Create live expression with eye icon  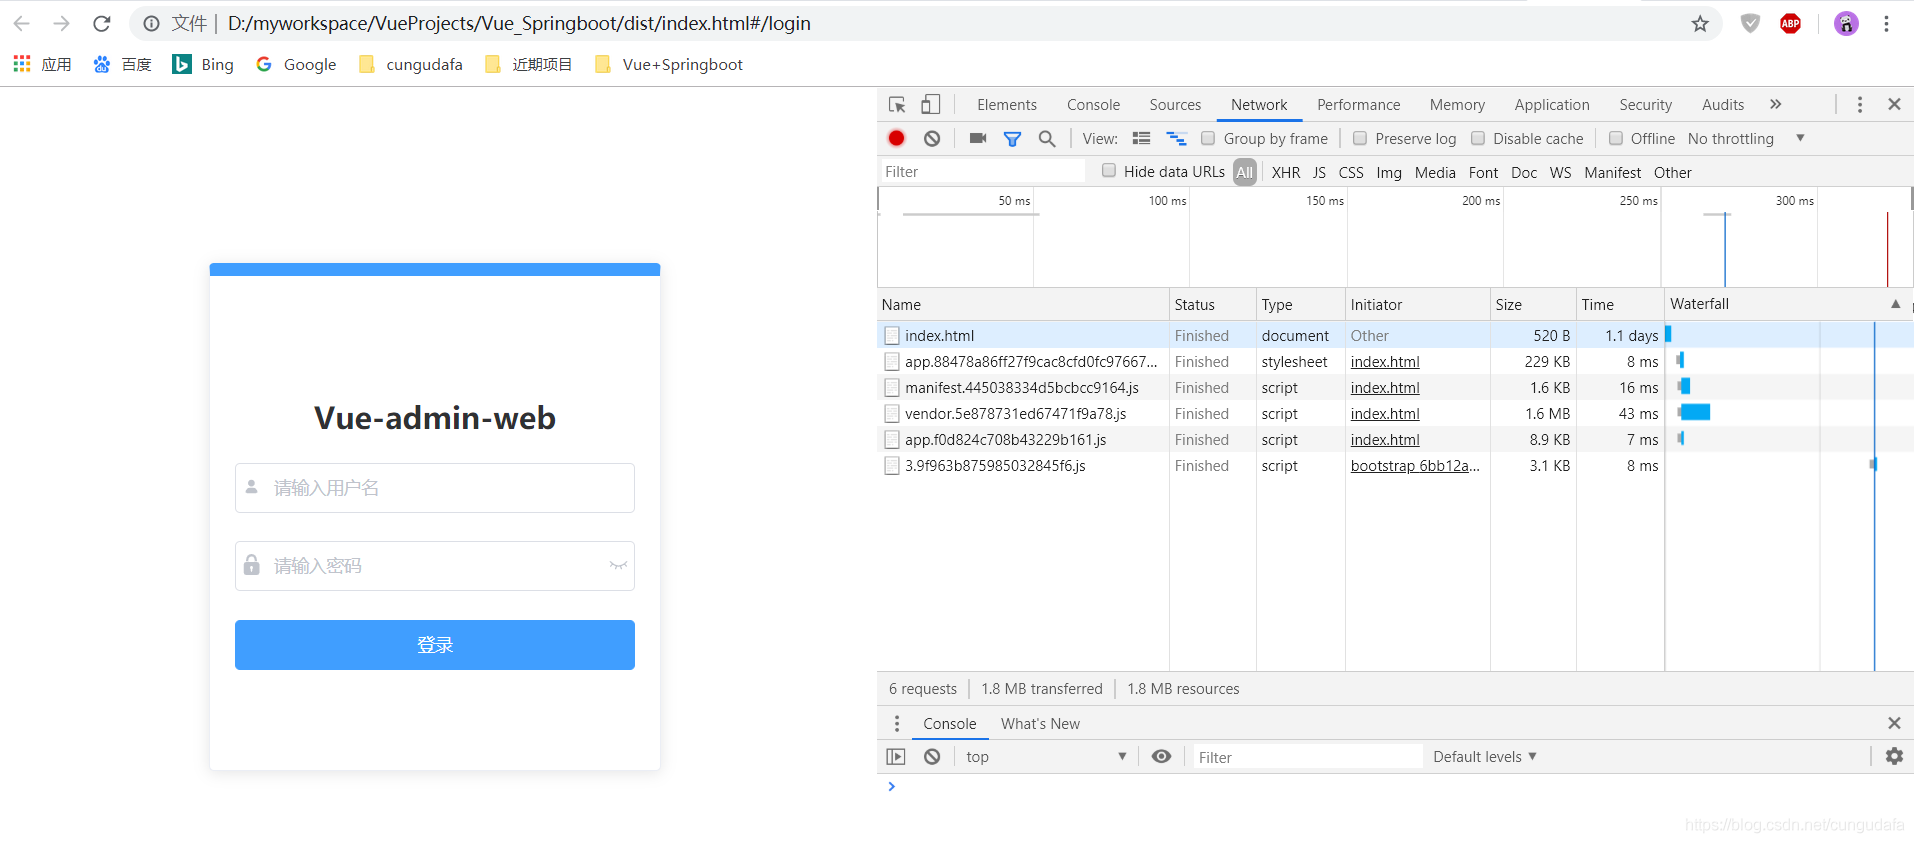(1161, 756)
